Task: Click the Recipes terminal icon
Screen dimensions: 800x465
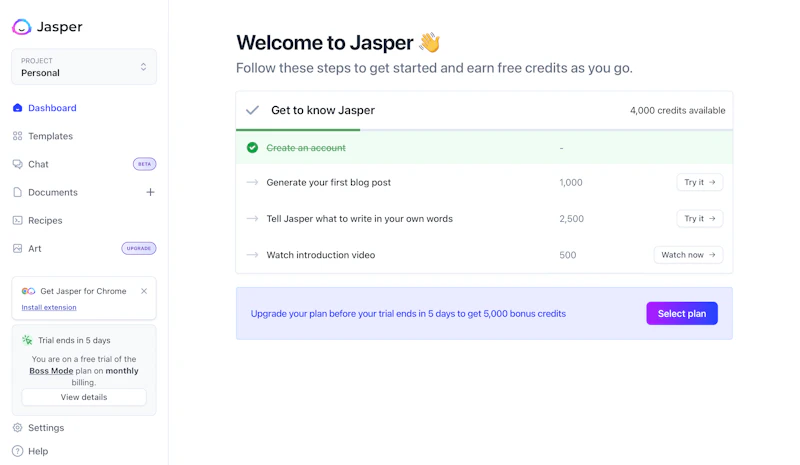Action: click(17, 220)
